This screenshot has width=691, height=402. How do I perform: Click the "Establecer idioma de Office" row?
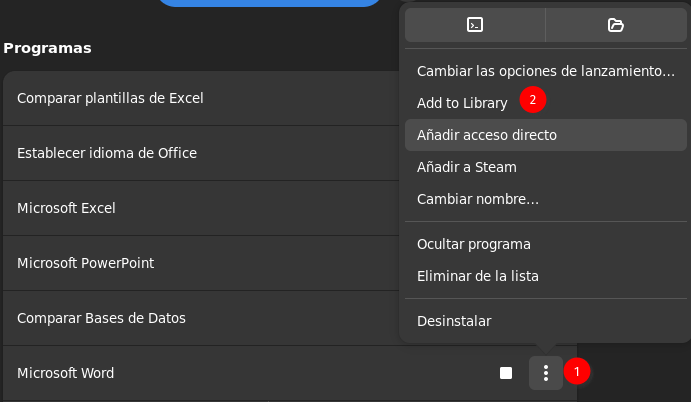107,153
